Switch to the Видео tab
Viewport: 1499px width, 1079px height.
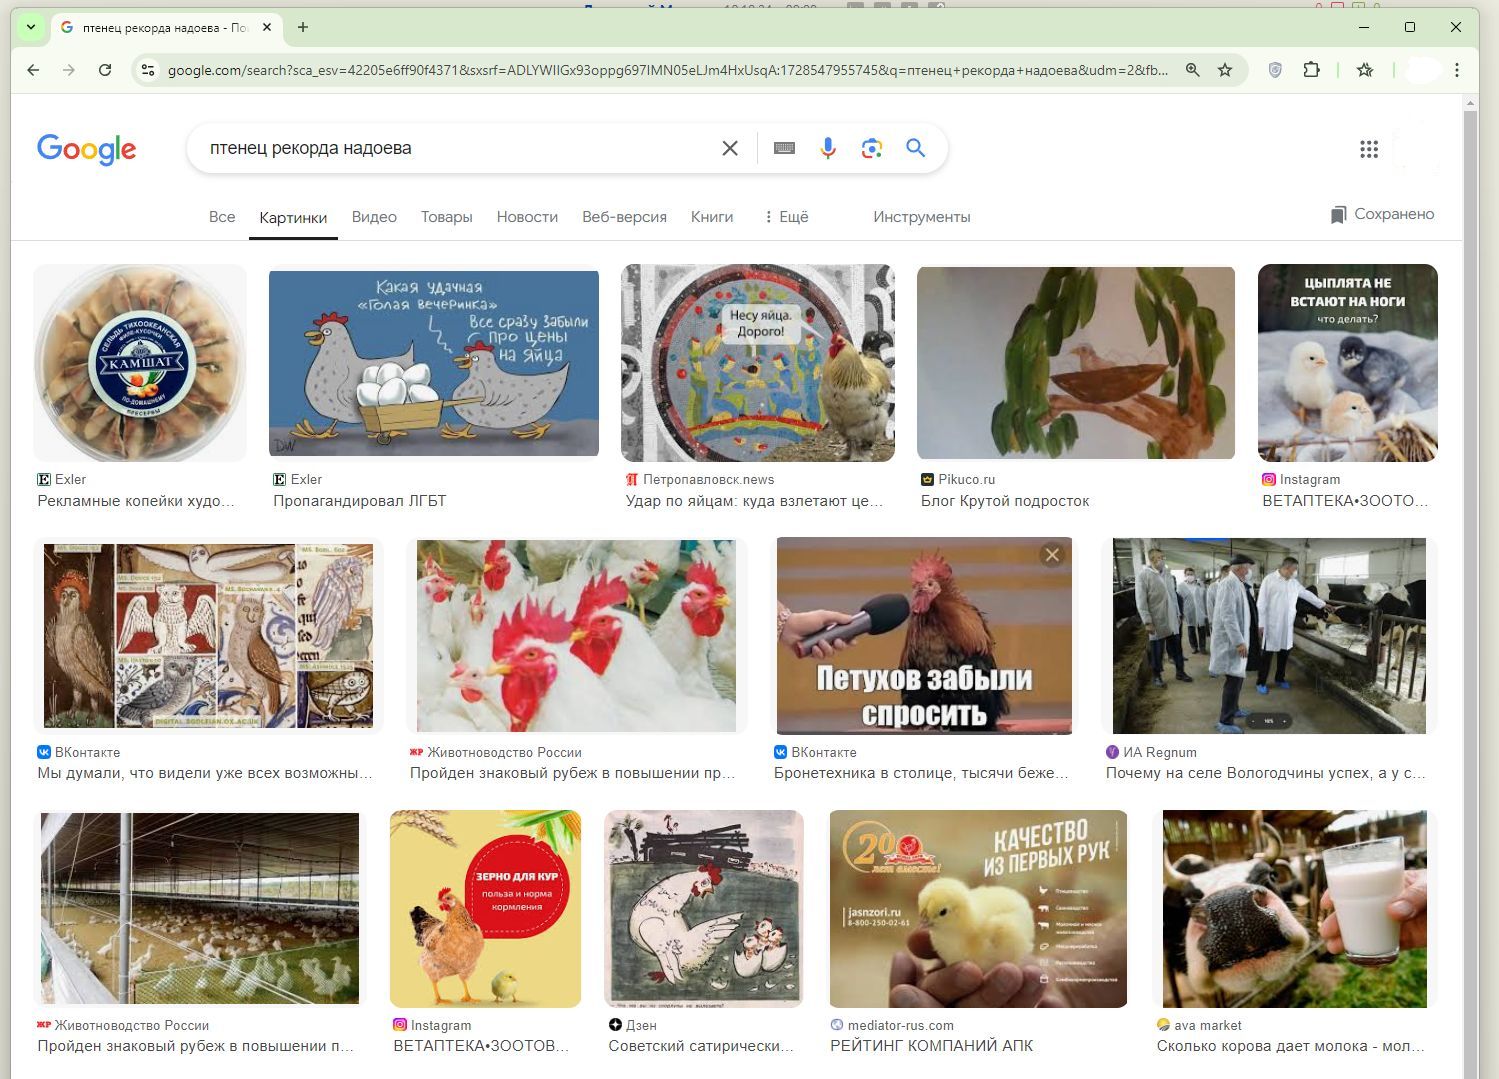(374, 217)
